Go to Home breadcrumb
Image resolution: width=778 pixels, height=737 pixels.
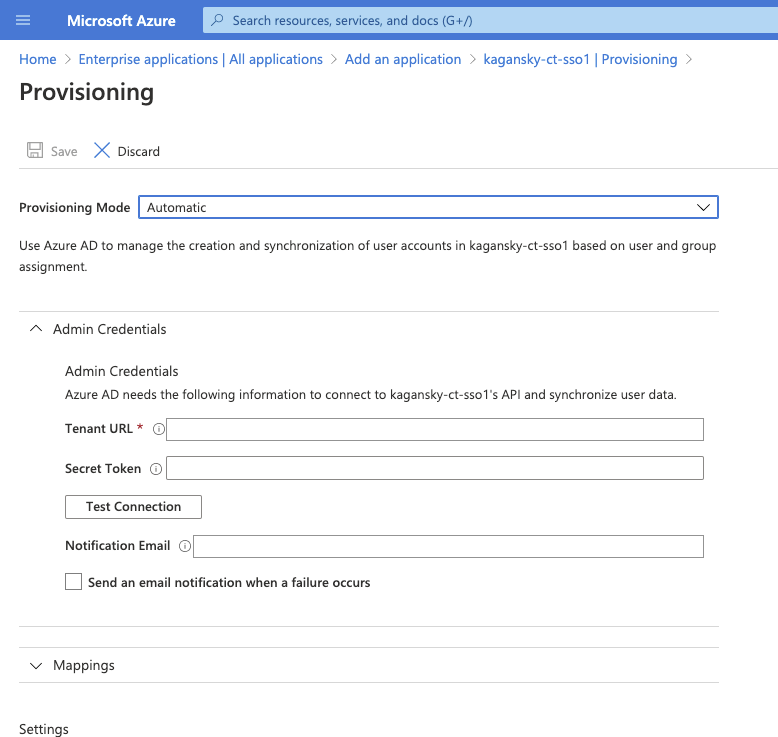38,59
